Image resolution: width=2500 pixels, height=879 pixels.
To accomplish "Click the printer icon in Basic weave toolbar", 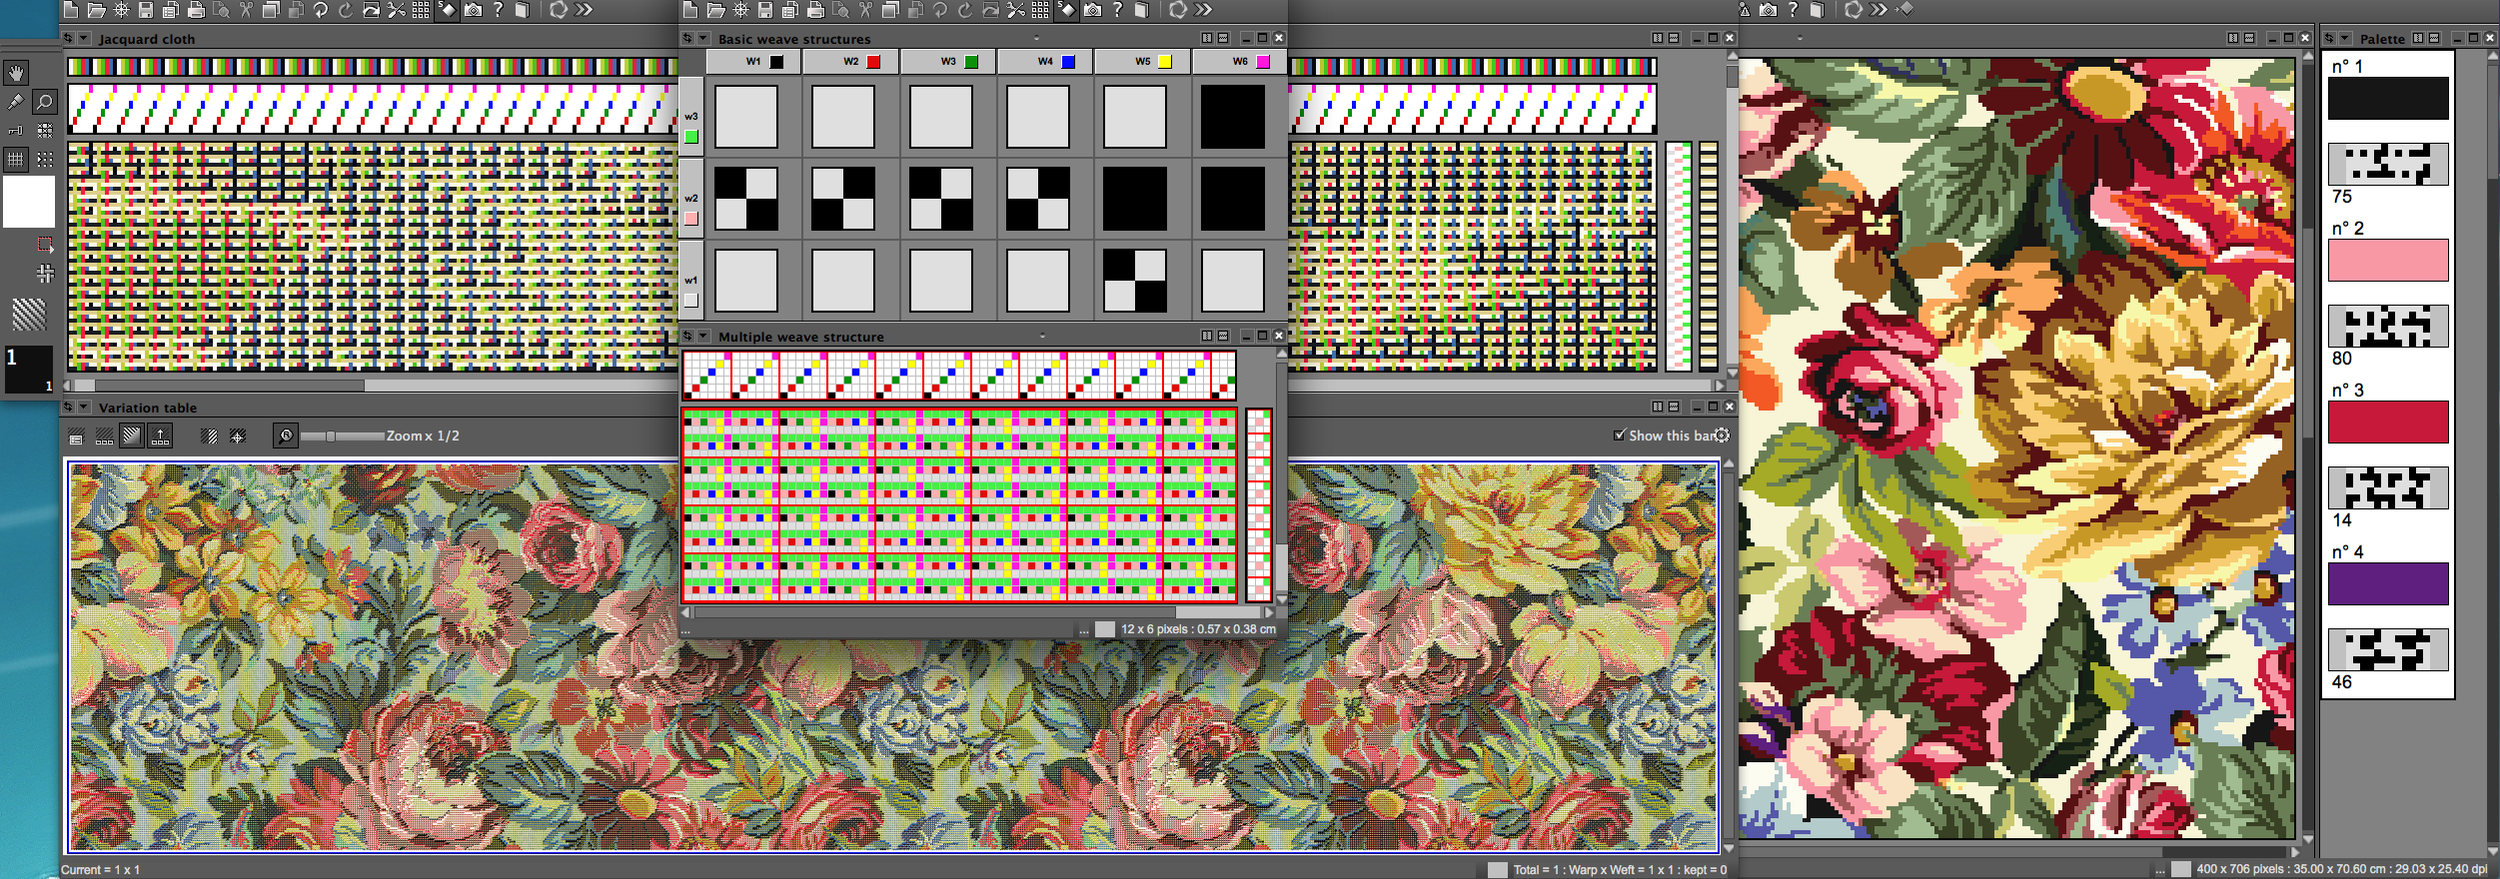I will (x=815, y=10).
